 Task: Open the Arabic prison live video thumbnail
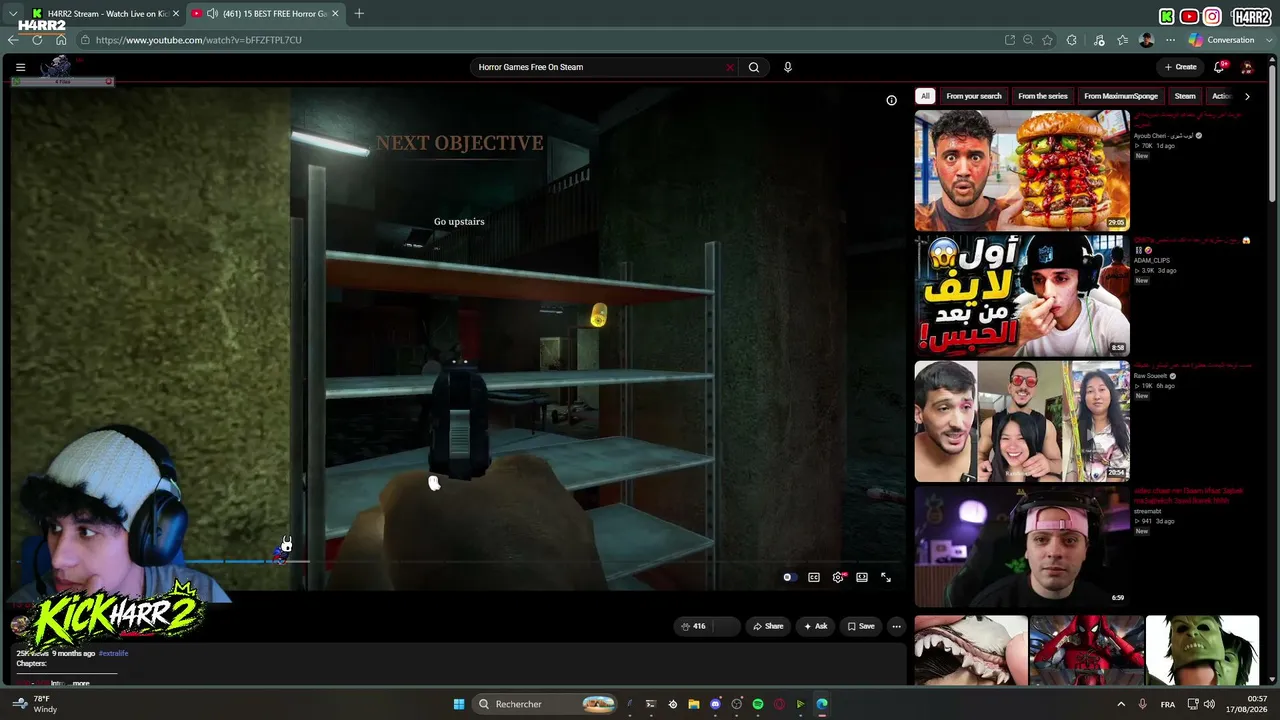tap(1022, 295)
